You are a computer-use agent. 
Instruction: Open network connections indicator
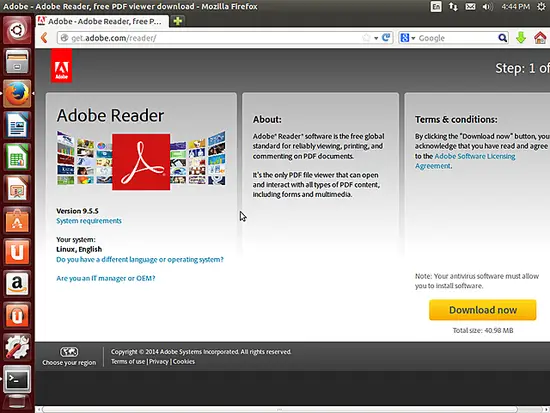(453, 6)
